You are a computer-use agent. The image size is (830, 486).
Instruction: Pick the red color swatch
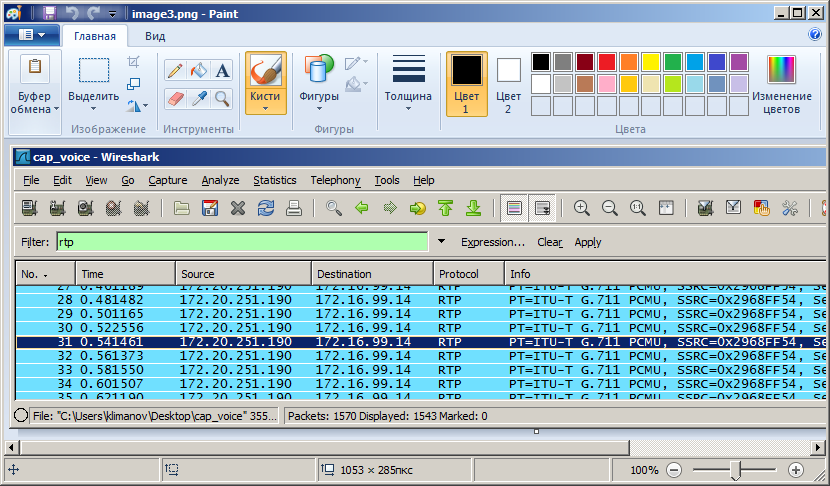tap(607, 62)
